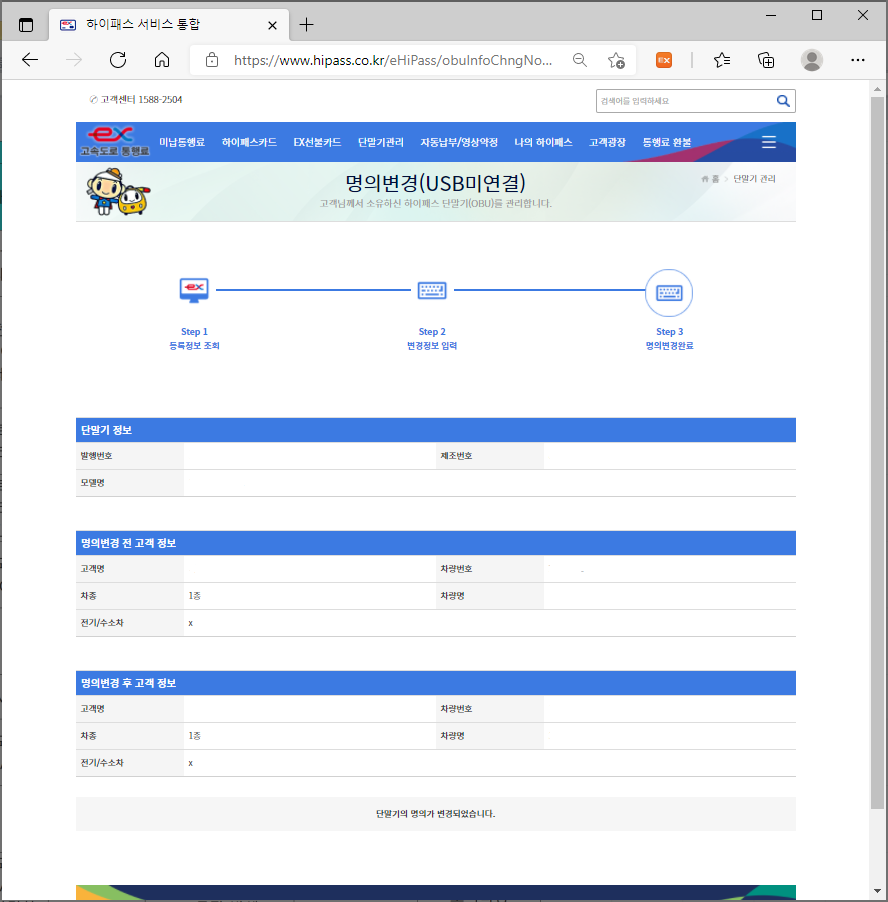888x902 pixels.
Task: Open the Collections icon in the browser toolbar
Action: [766, 60]
